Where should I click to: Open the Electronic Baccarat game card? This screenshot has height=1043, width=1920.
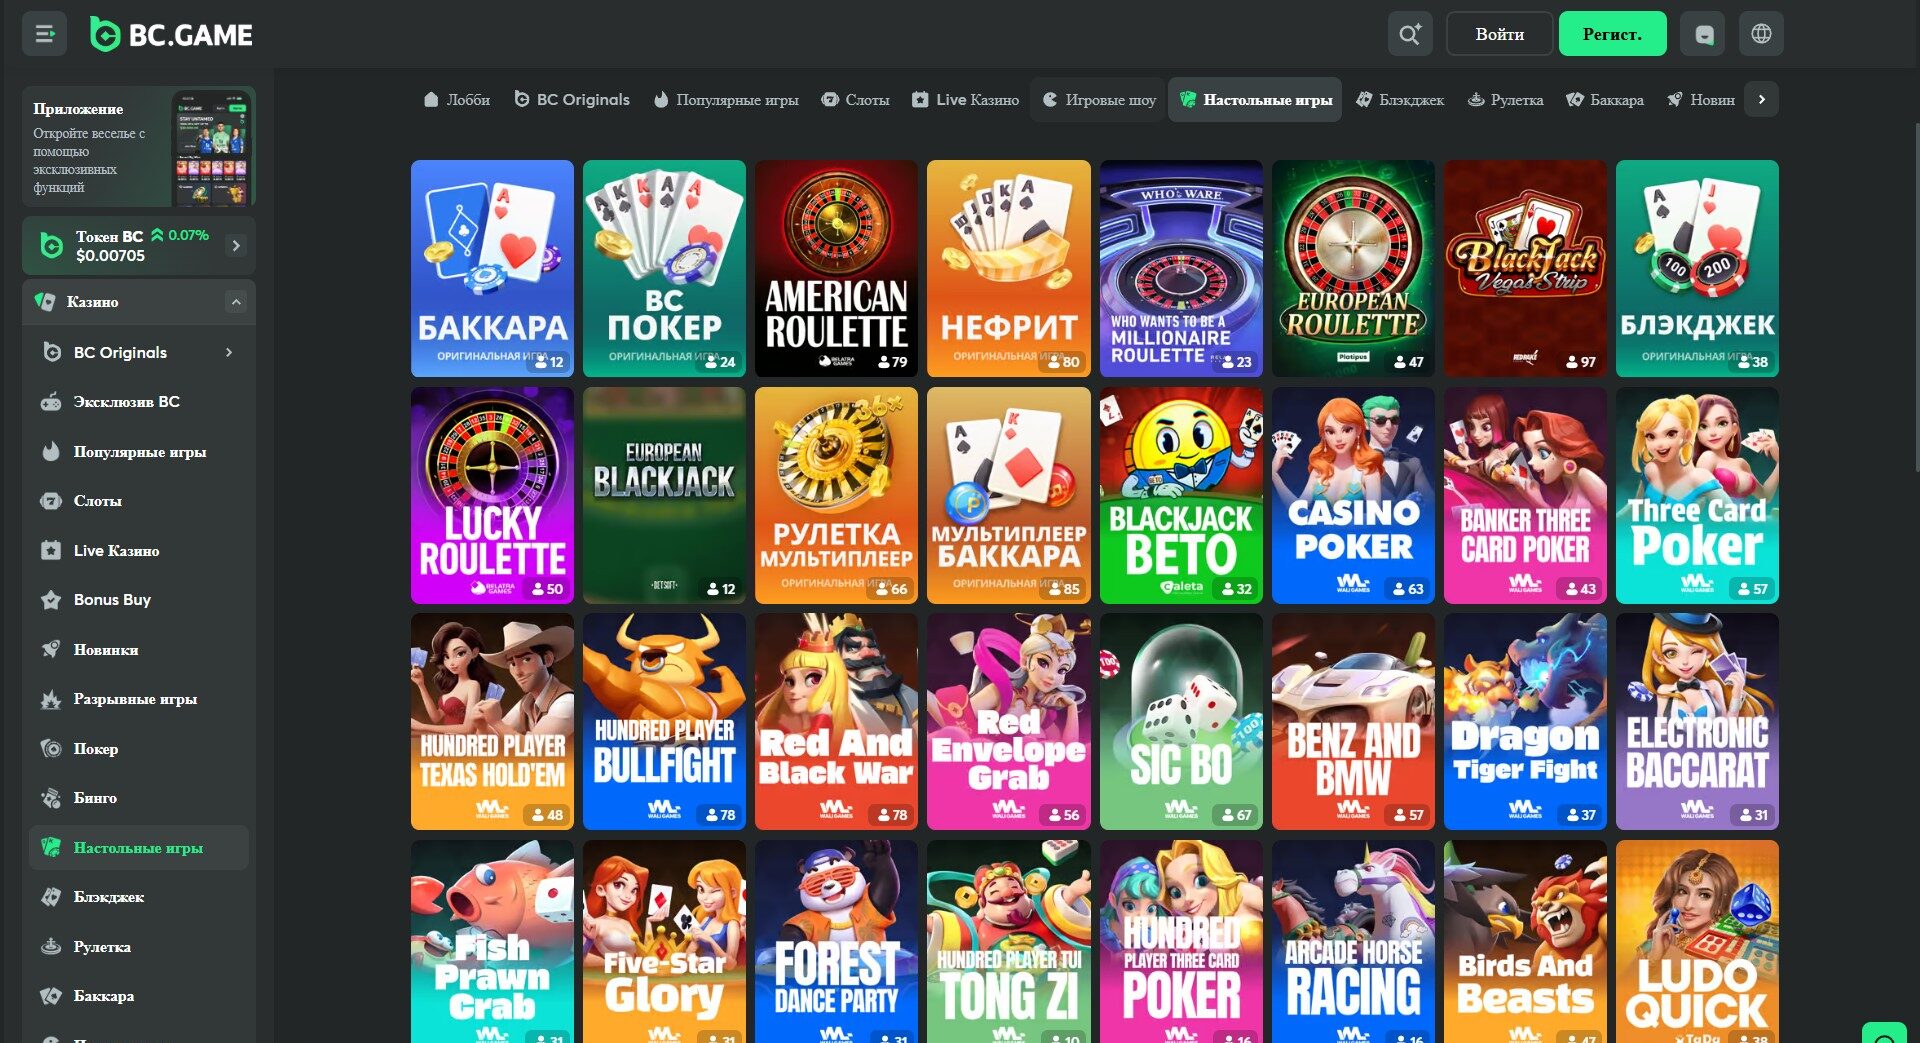coord(1697,722)
